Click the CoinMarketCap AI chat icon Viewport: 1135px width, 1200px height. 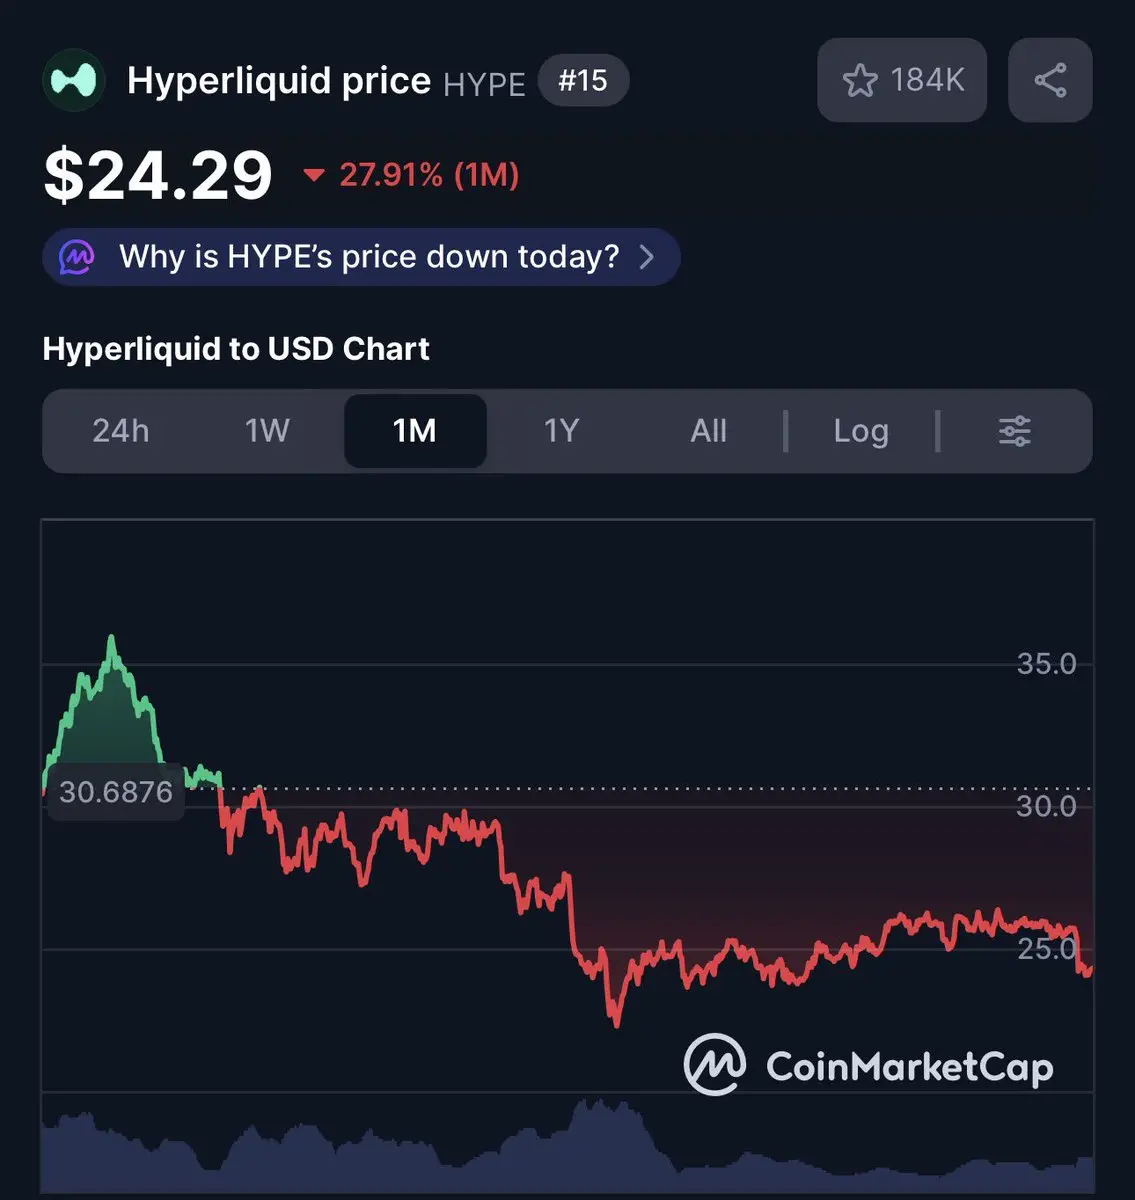(x=77, y=257)
